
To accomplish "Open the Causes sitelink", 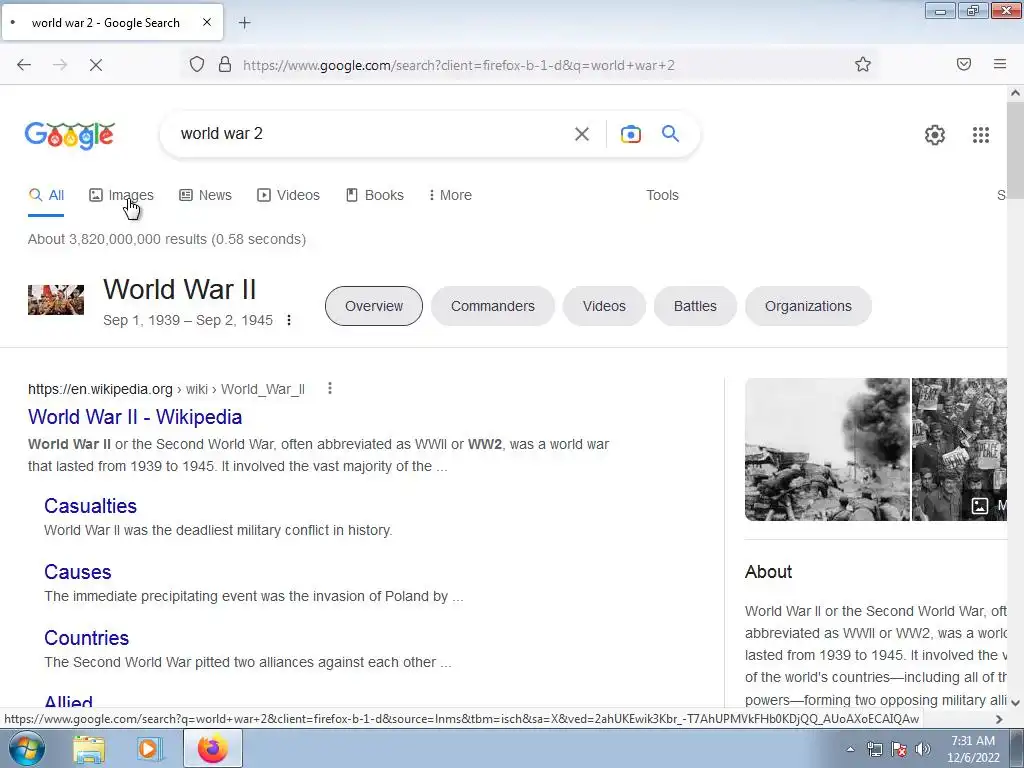I will tap(78, 572).
